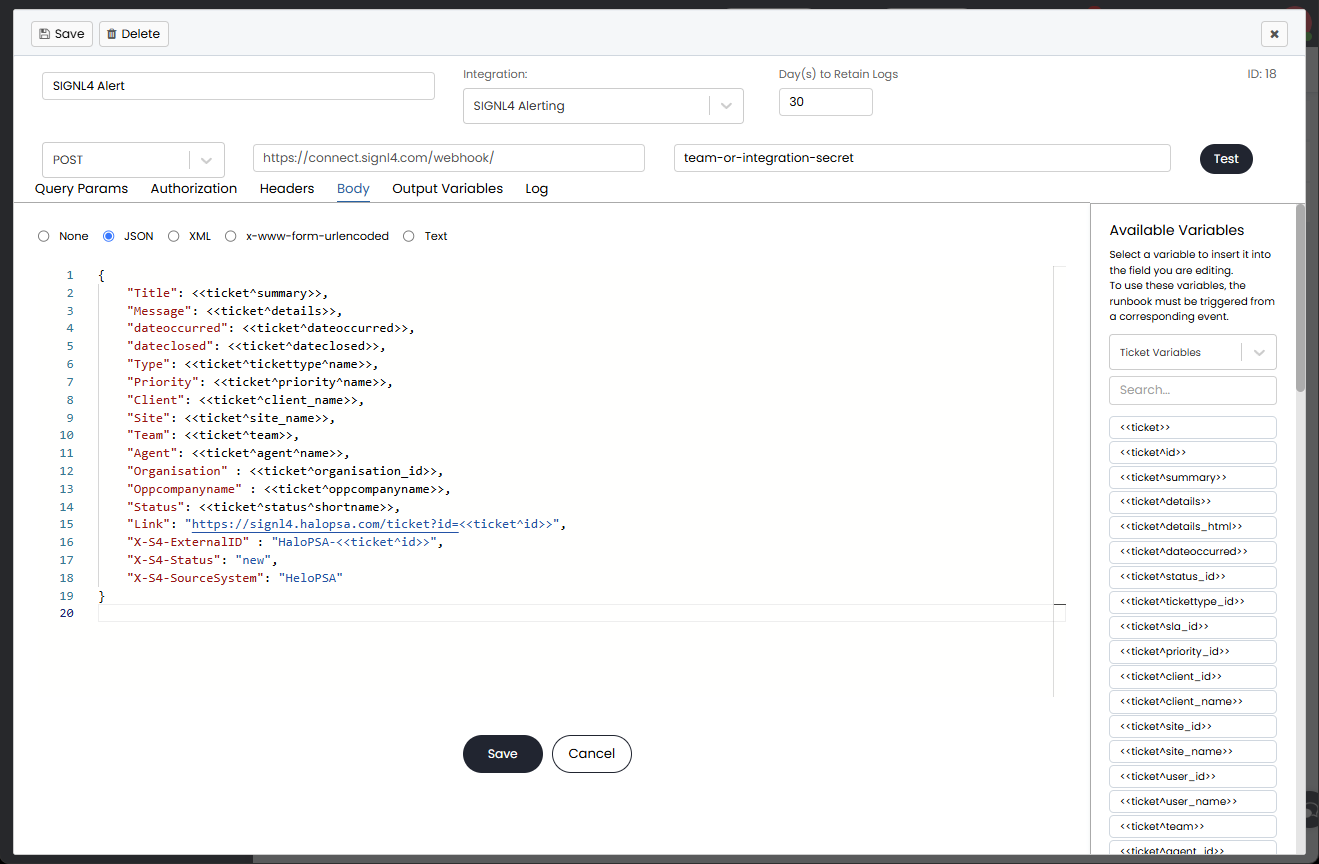Click the "Title" line in JSON editor
Image resolution: width=1319 pixels, height=864 pixels.
pyautogui.click(x=228, y=293)
